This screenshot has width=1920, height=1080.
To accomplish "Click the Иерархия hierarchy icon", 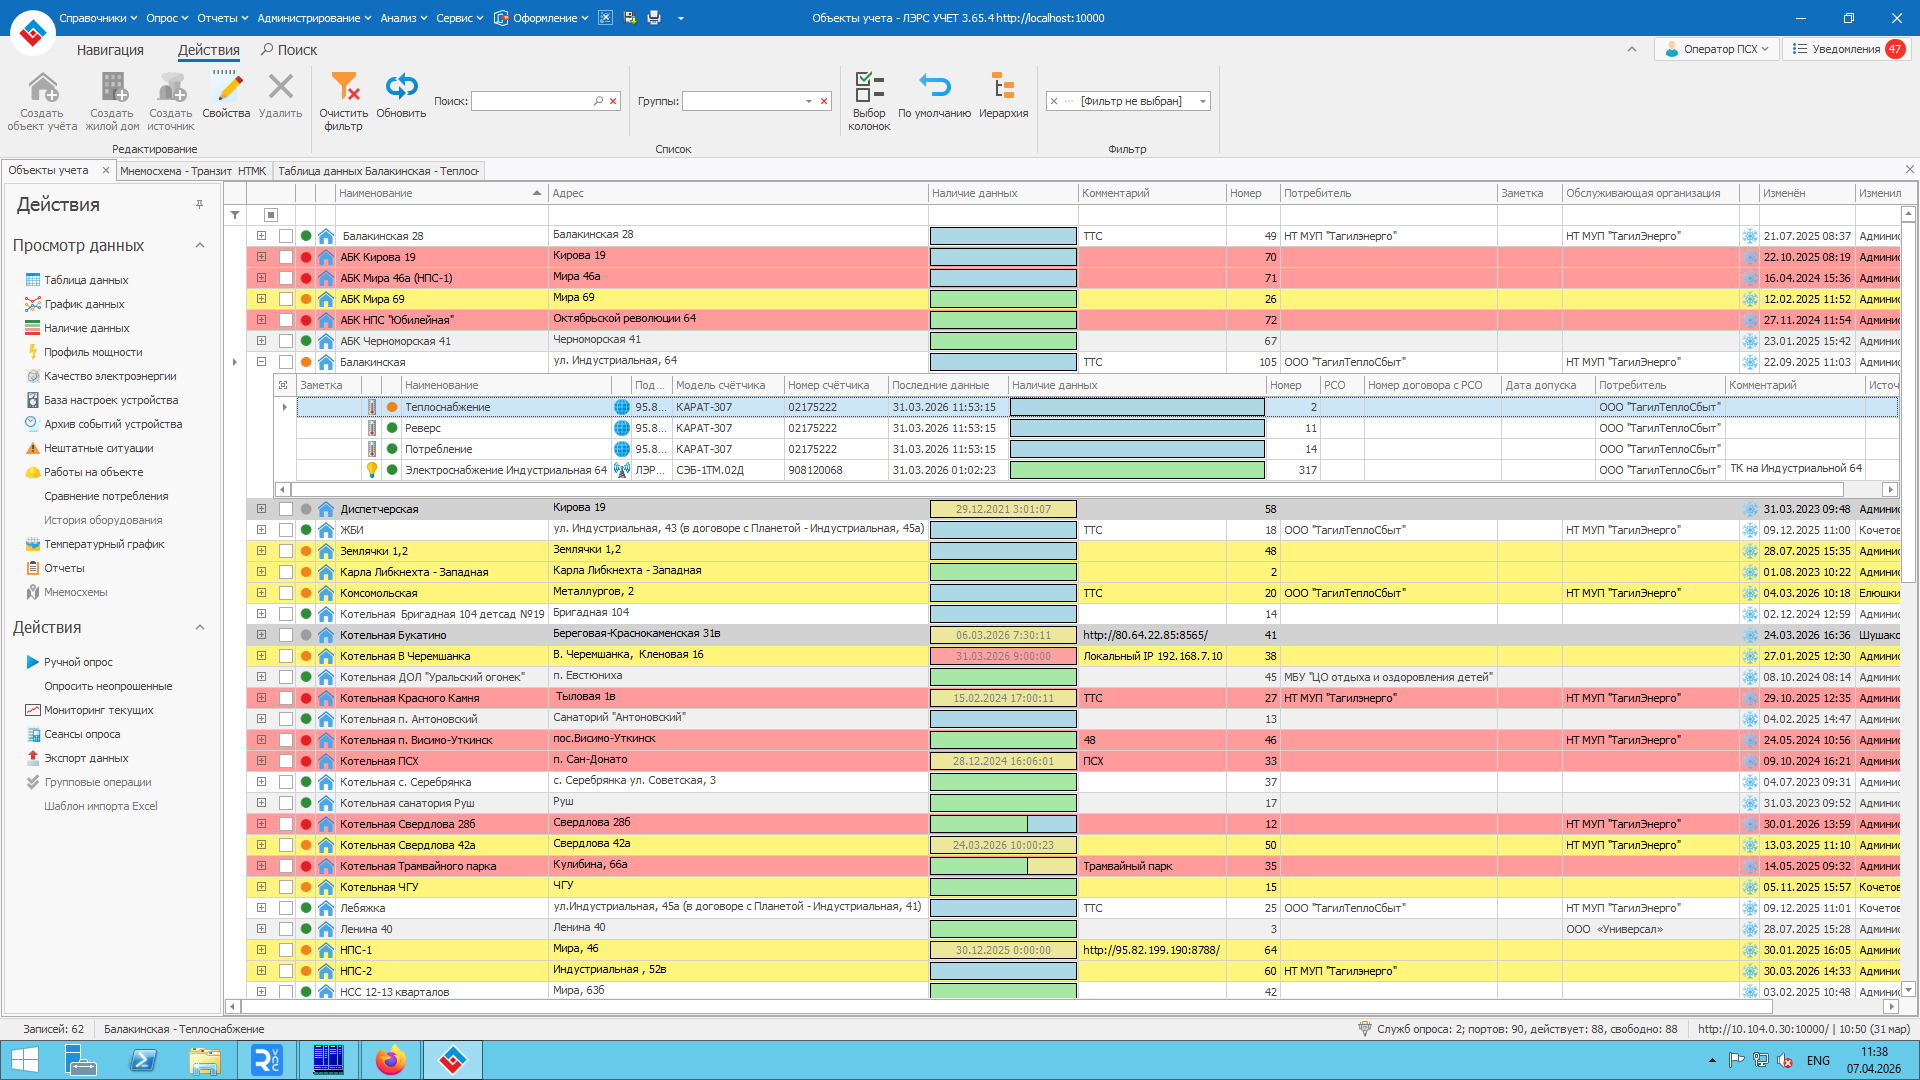I will pos(1003,88).
